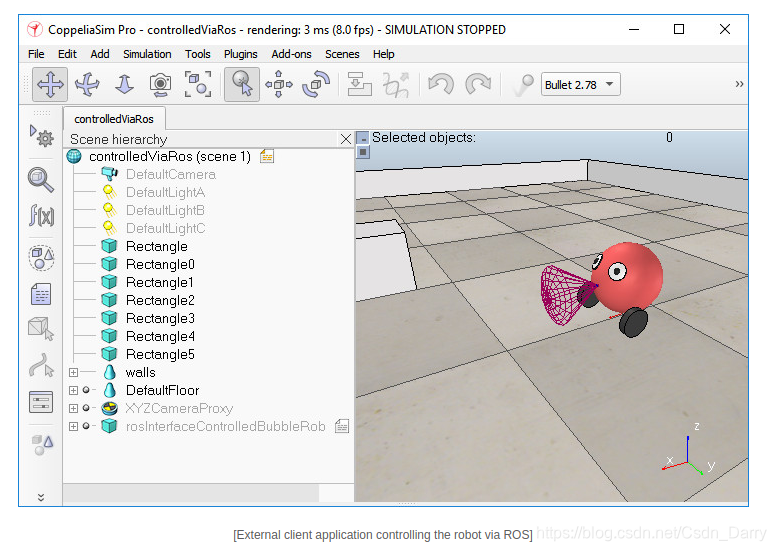Open the Tools menu
The width and height of the screenshot is (776, 551).
coord(197,54)
